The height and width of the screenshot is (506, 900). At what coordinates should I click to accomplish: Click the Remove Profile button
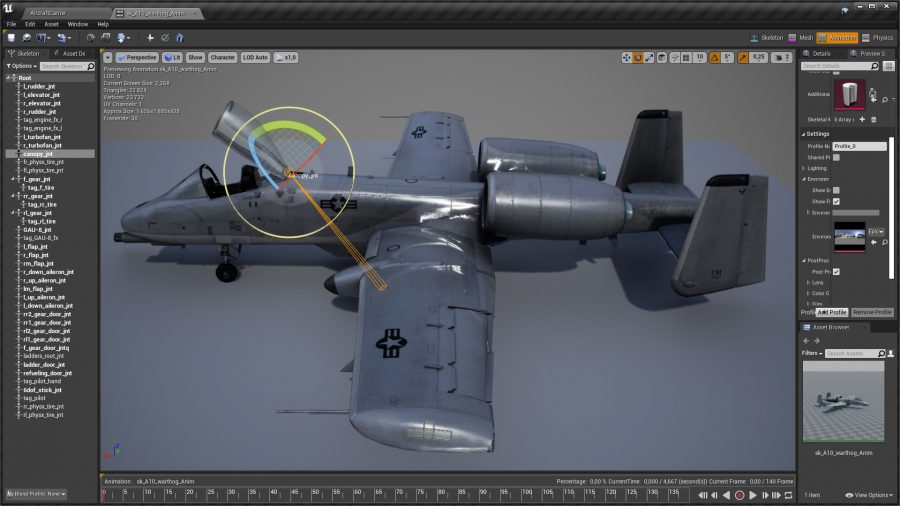click(x=872, y=312)
